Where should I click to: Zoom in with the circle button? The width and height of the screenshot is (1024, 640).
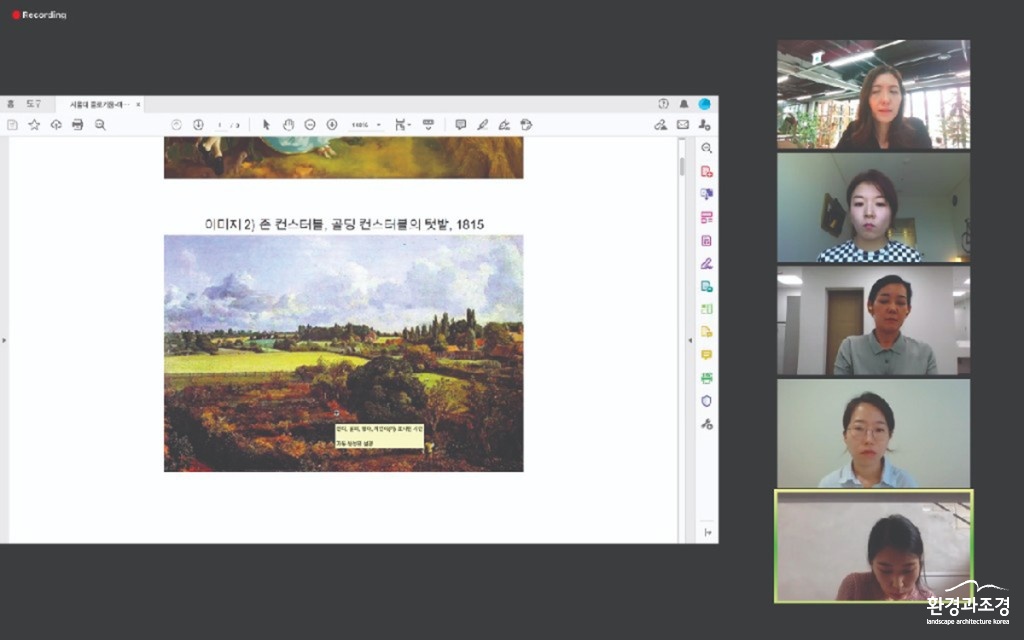click(332, 125)
